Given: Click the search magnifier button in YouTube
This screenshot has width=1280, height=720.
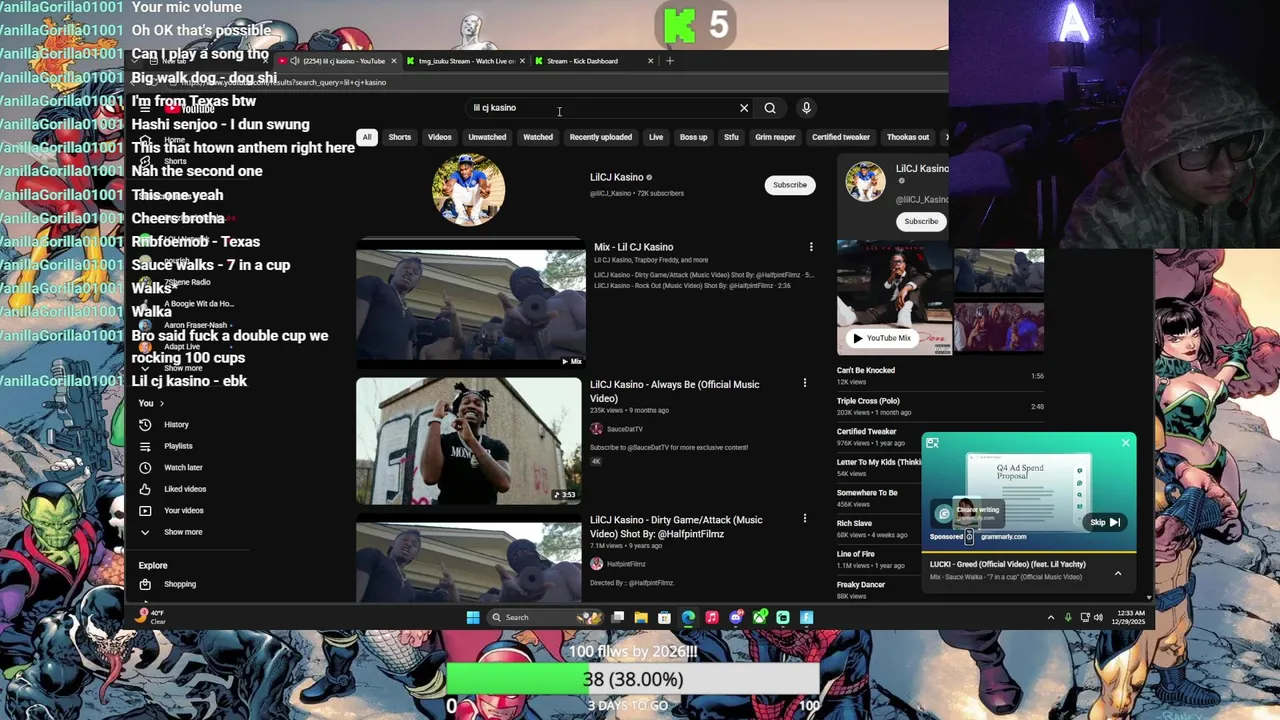Looking at the screenshot, I should click(x=770, y=108).
